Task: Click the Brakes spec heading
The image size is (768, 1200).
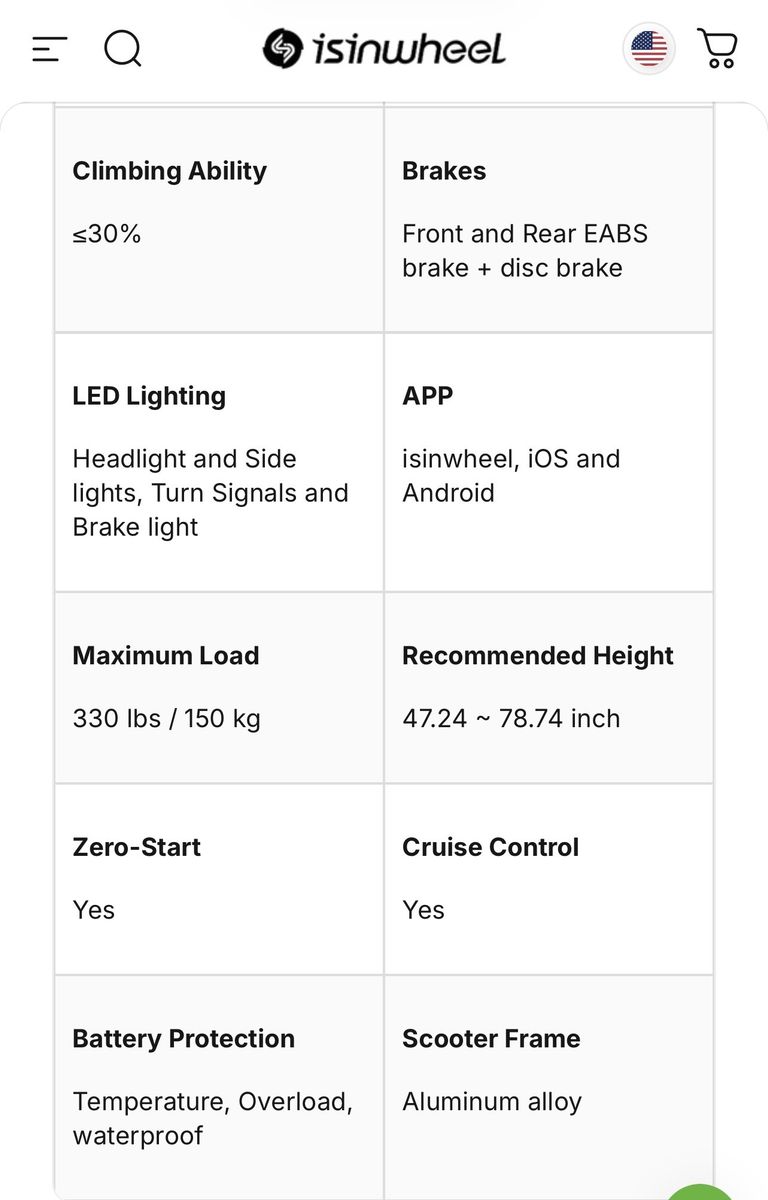Action: [x=444, y=171]
